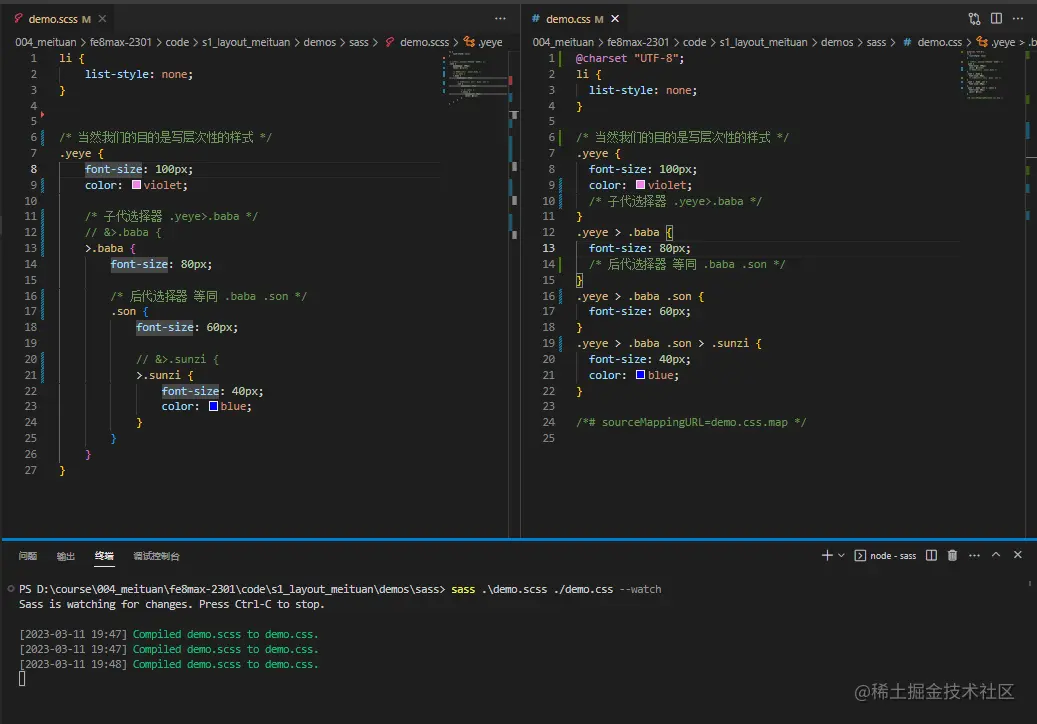Click '@charset "UTF-8";' line in demo.css
Screen dimensions: 1037x724
coord(630,58)
